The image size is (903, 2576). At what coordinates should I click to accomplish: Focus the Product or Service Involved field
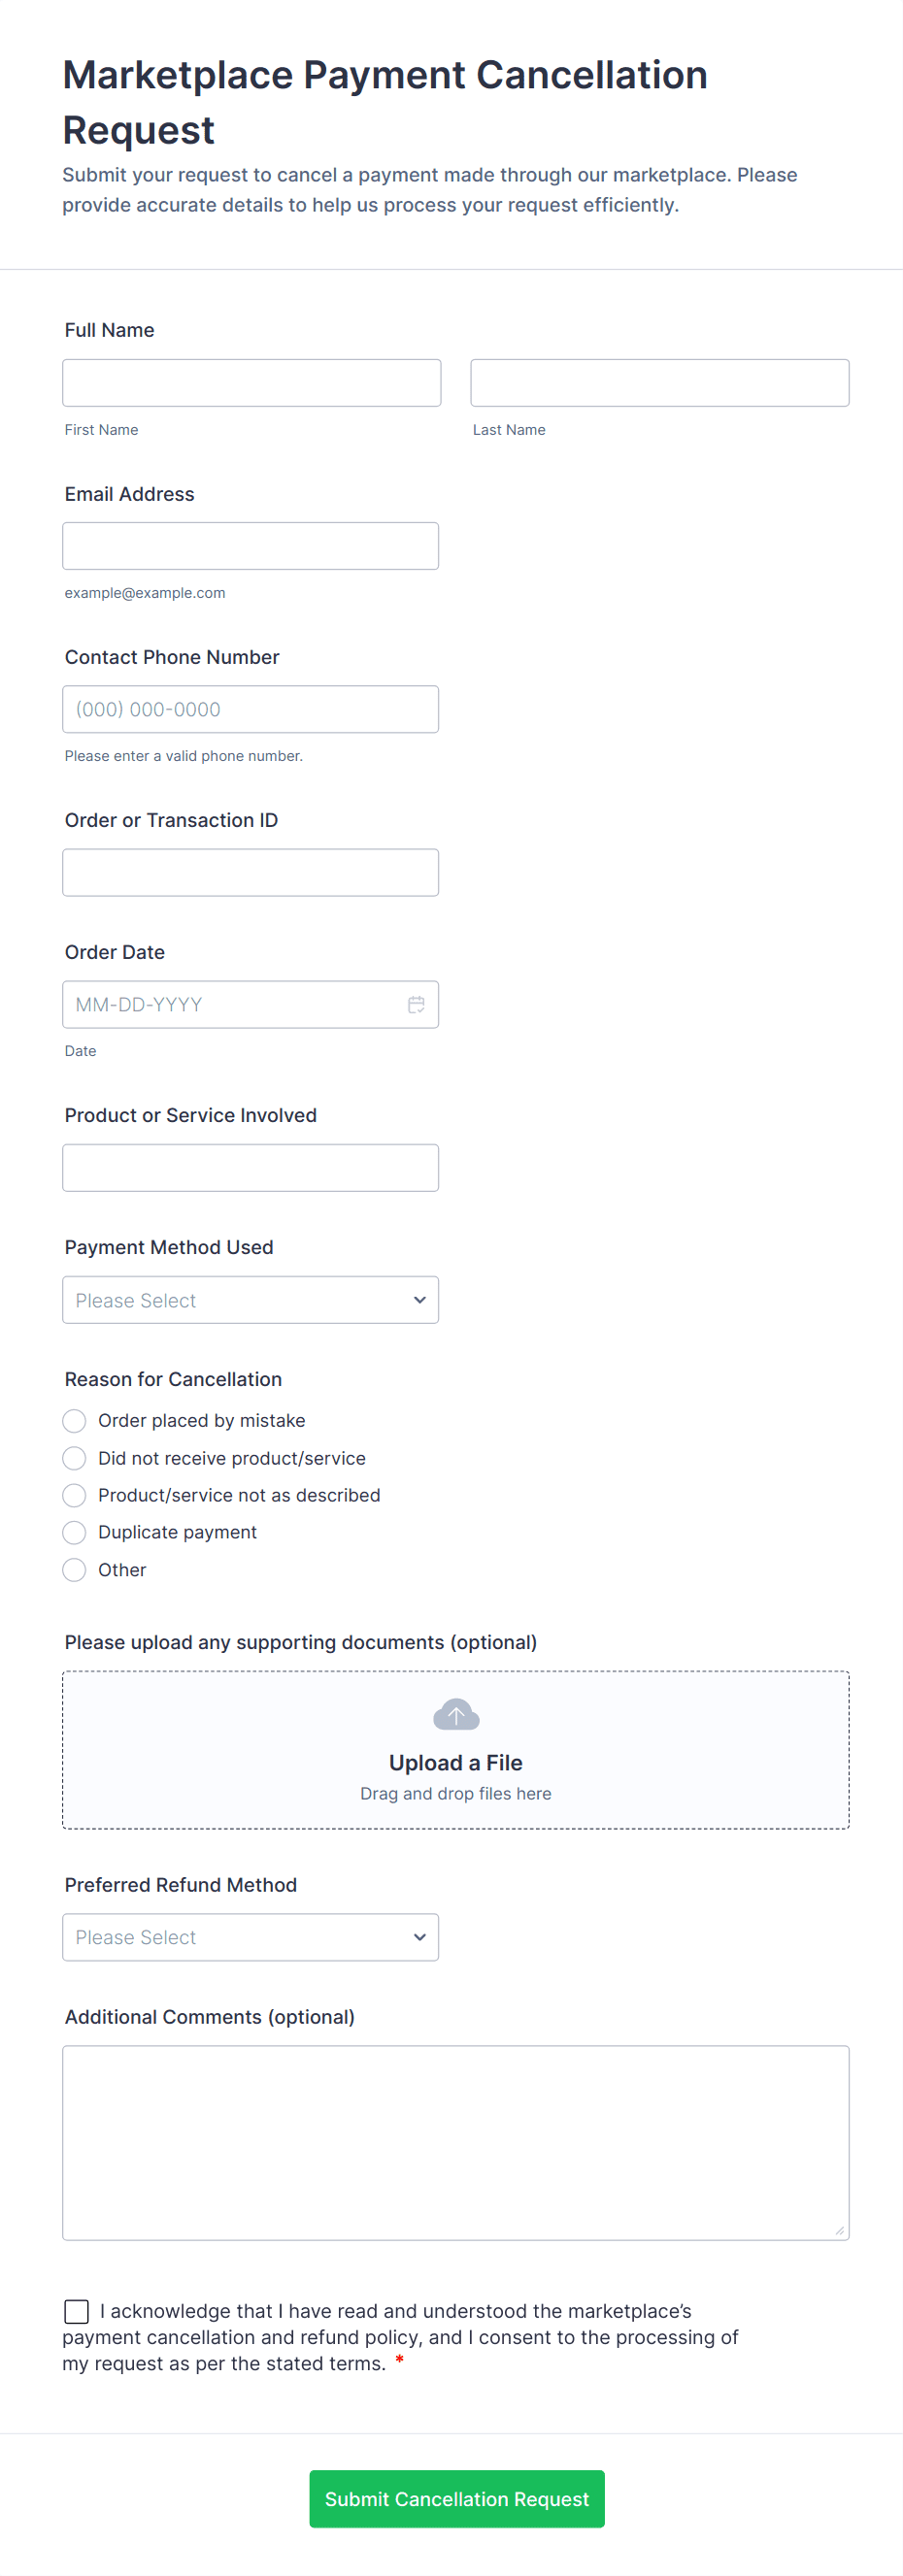coord(250,1168)
